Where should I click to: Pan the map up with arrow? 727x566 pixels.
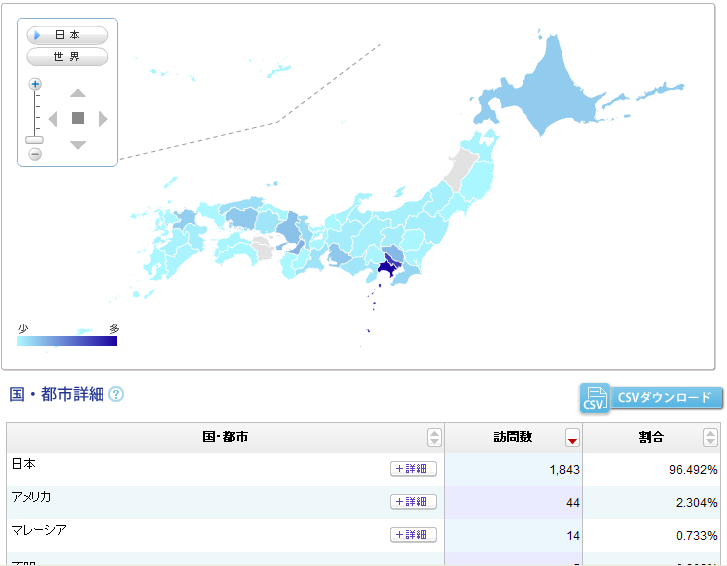tap(78, 93)
